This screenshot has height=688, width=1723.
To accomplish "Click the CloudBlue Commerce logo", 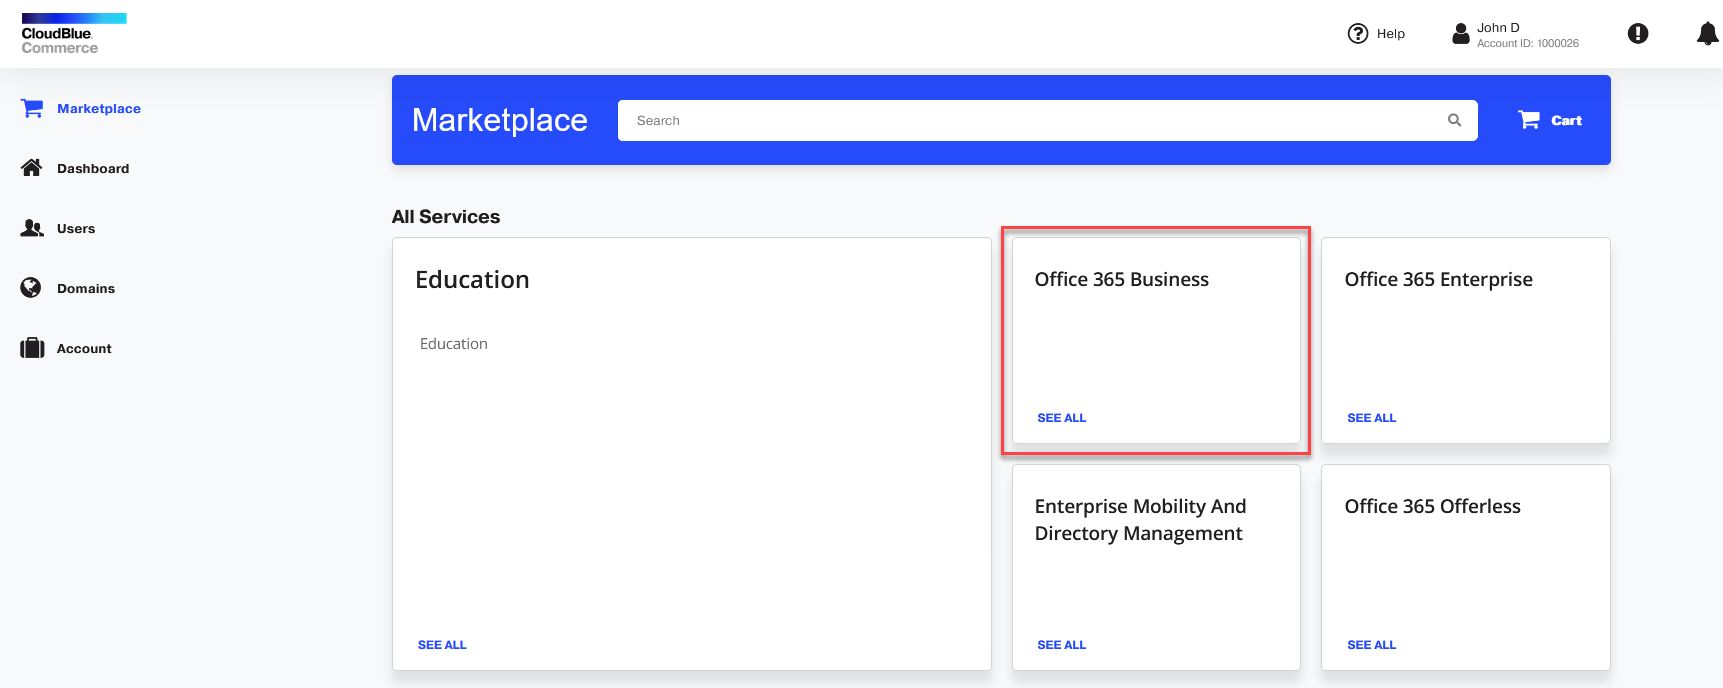I will (x=74, y=34).
